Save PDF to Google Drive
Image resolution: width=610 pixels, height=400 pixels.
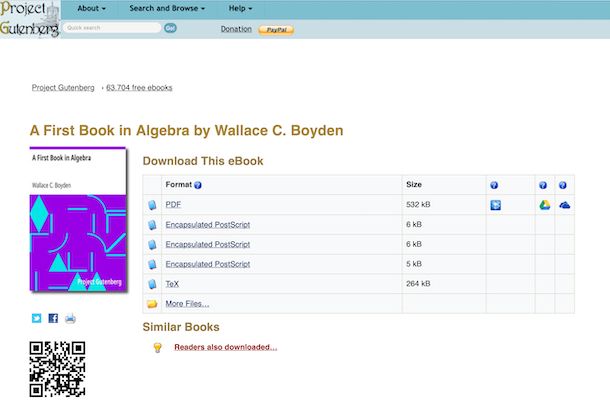pos(545,205)
